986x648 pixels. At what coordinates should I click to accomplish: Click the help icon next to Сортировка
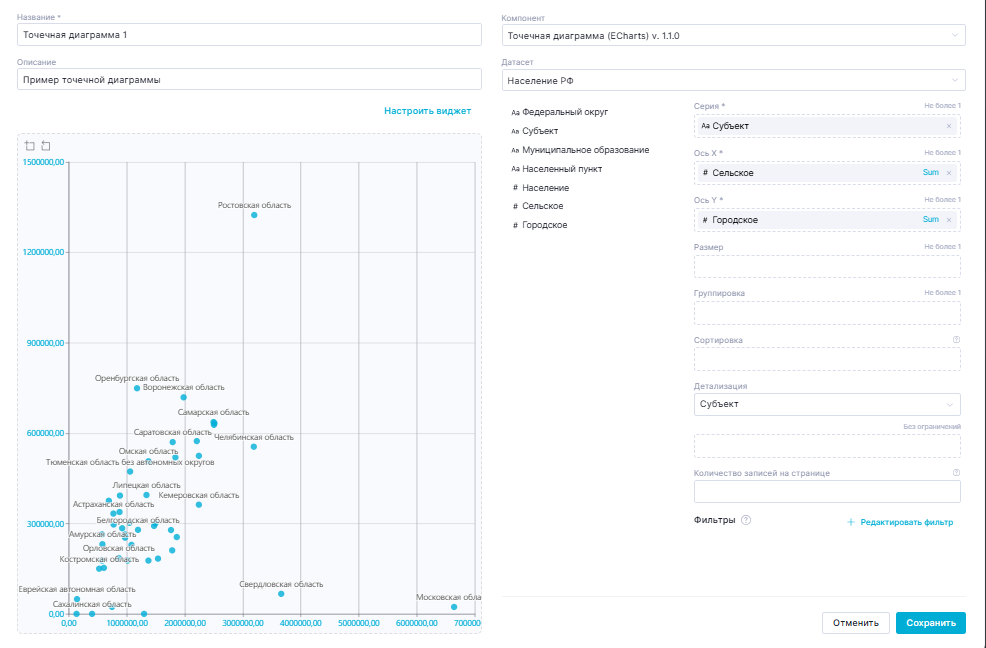coord(956,340)
